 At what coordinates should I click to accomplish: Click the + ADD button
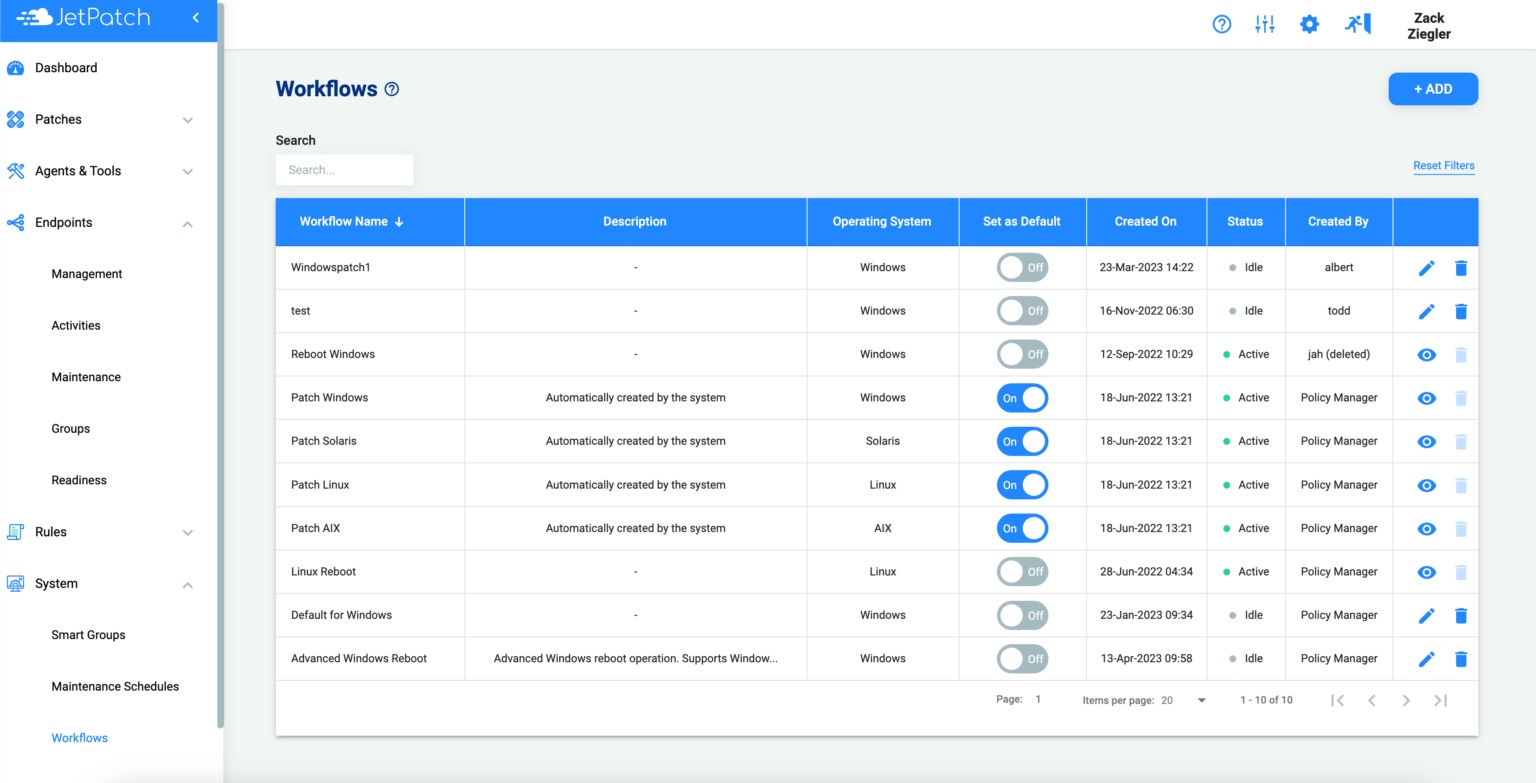[x=1432, y=88]
